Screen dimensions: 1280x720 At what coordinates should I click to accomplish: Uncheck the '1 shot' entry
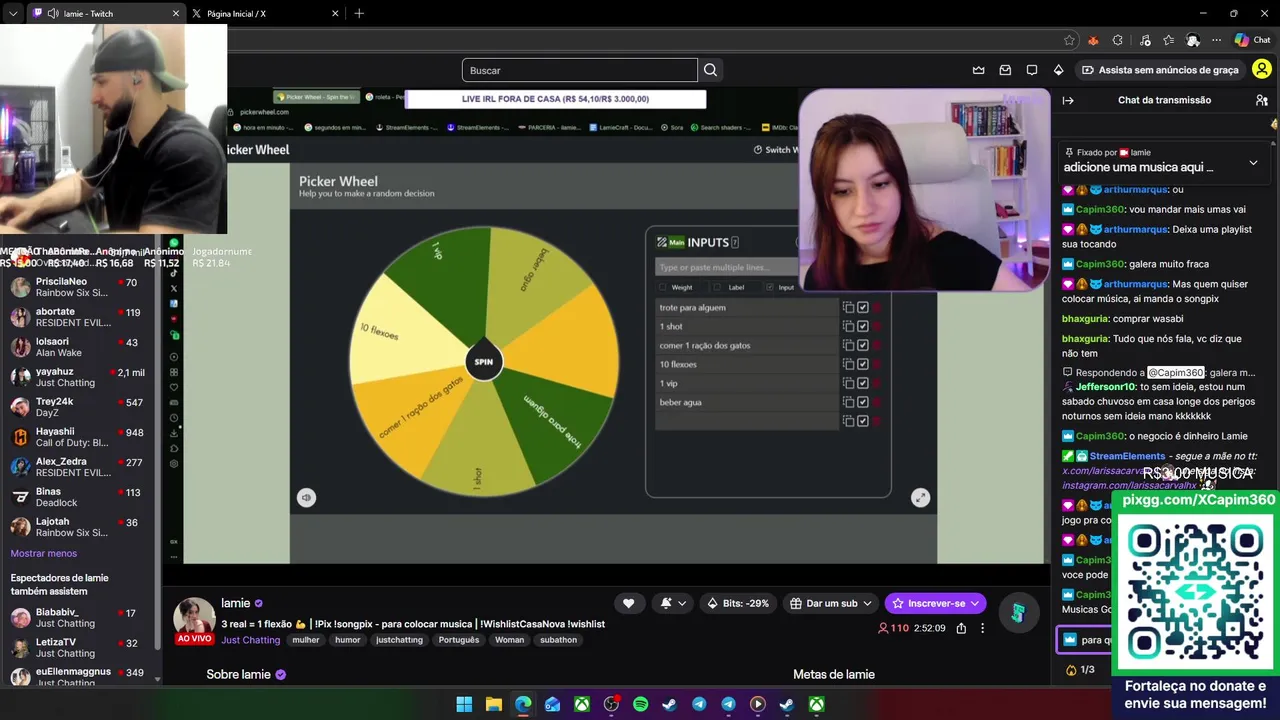point(862,326)
